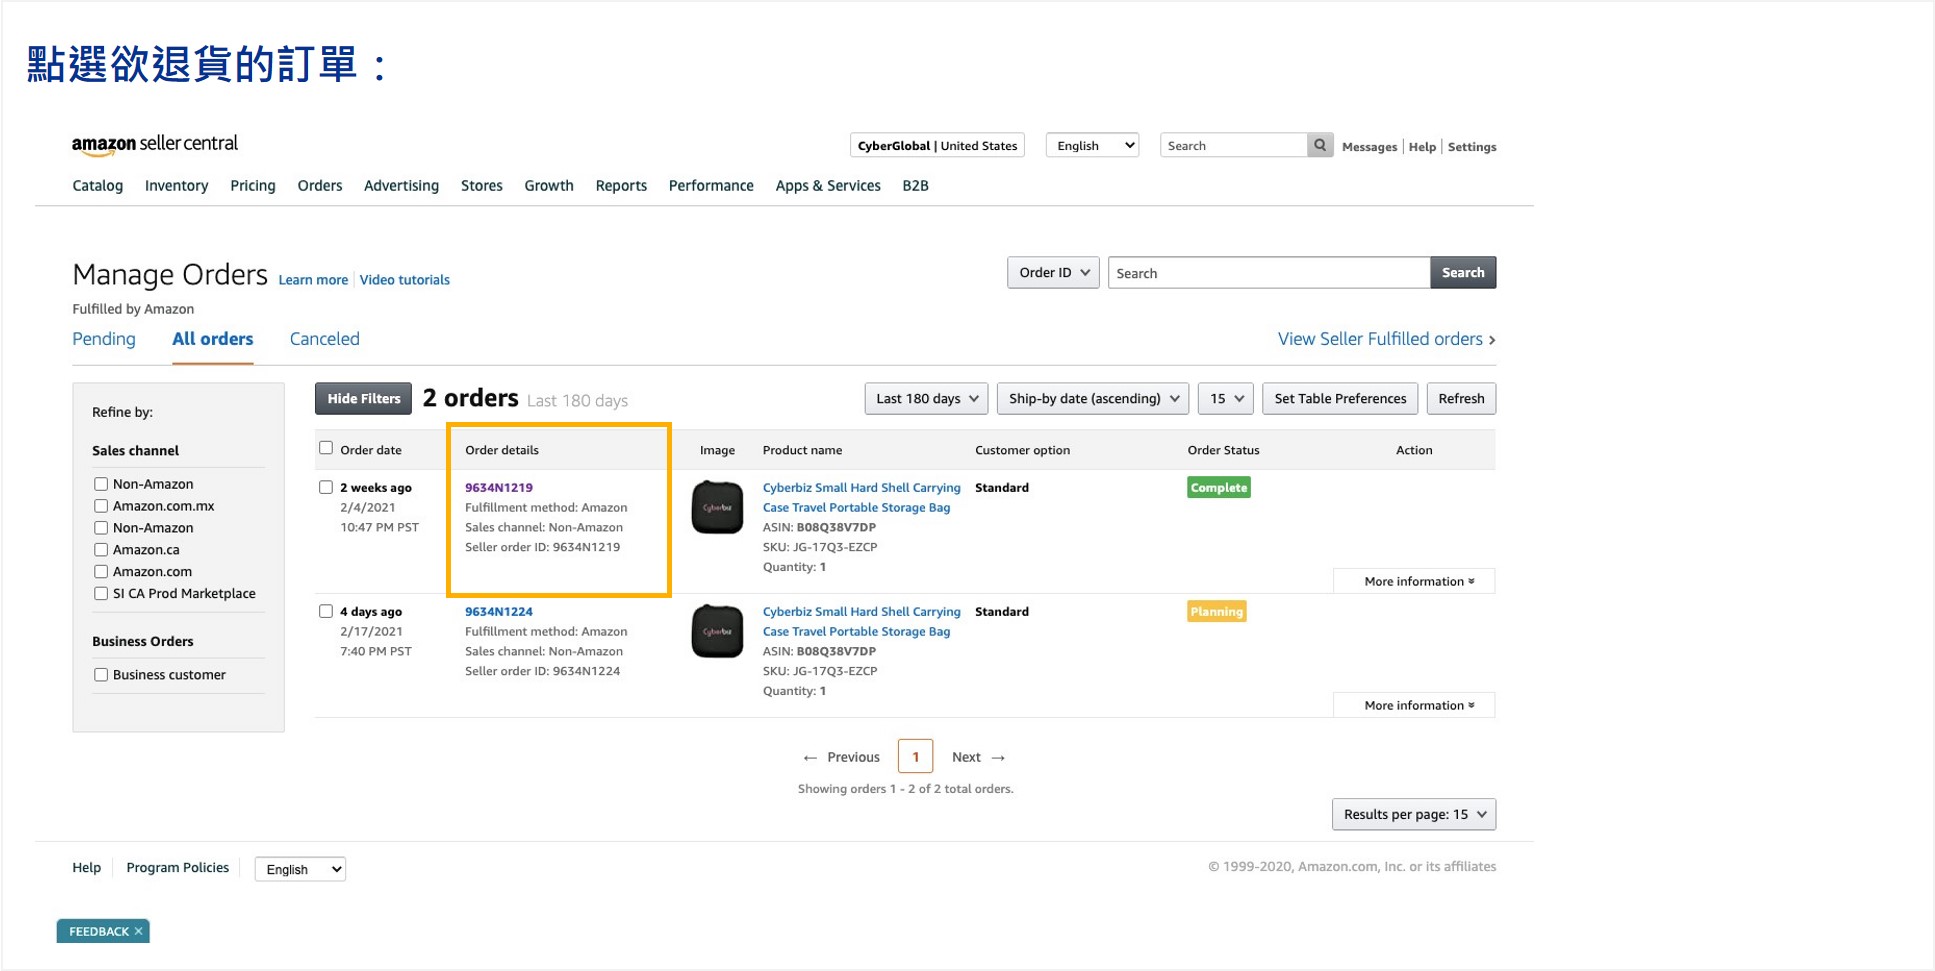Open Messages in the header
Screen dimensions: 1935x971
[1369, 146]
